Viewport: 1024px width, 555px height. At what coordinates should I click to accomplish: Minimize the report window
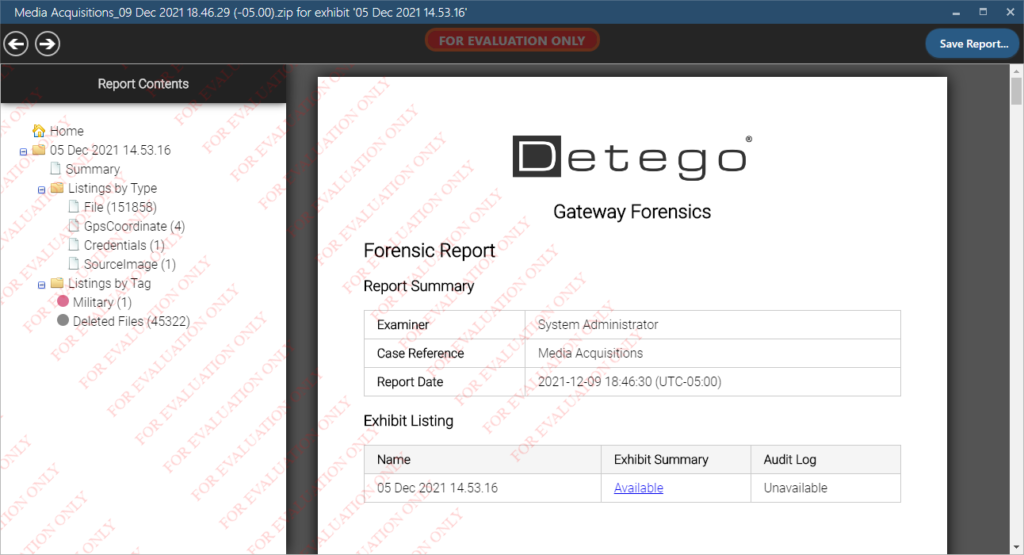956,12
